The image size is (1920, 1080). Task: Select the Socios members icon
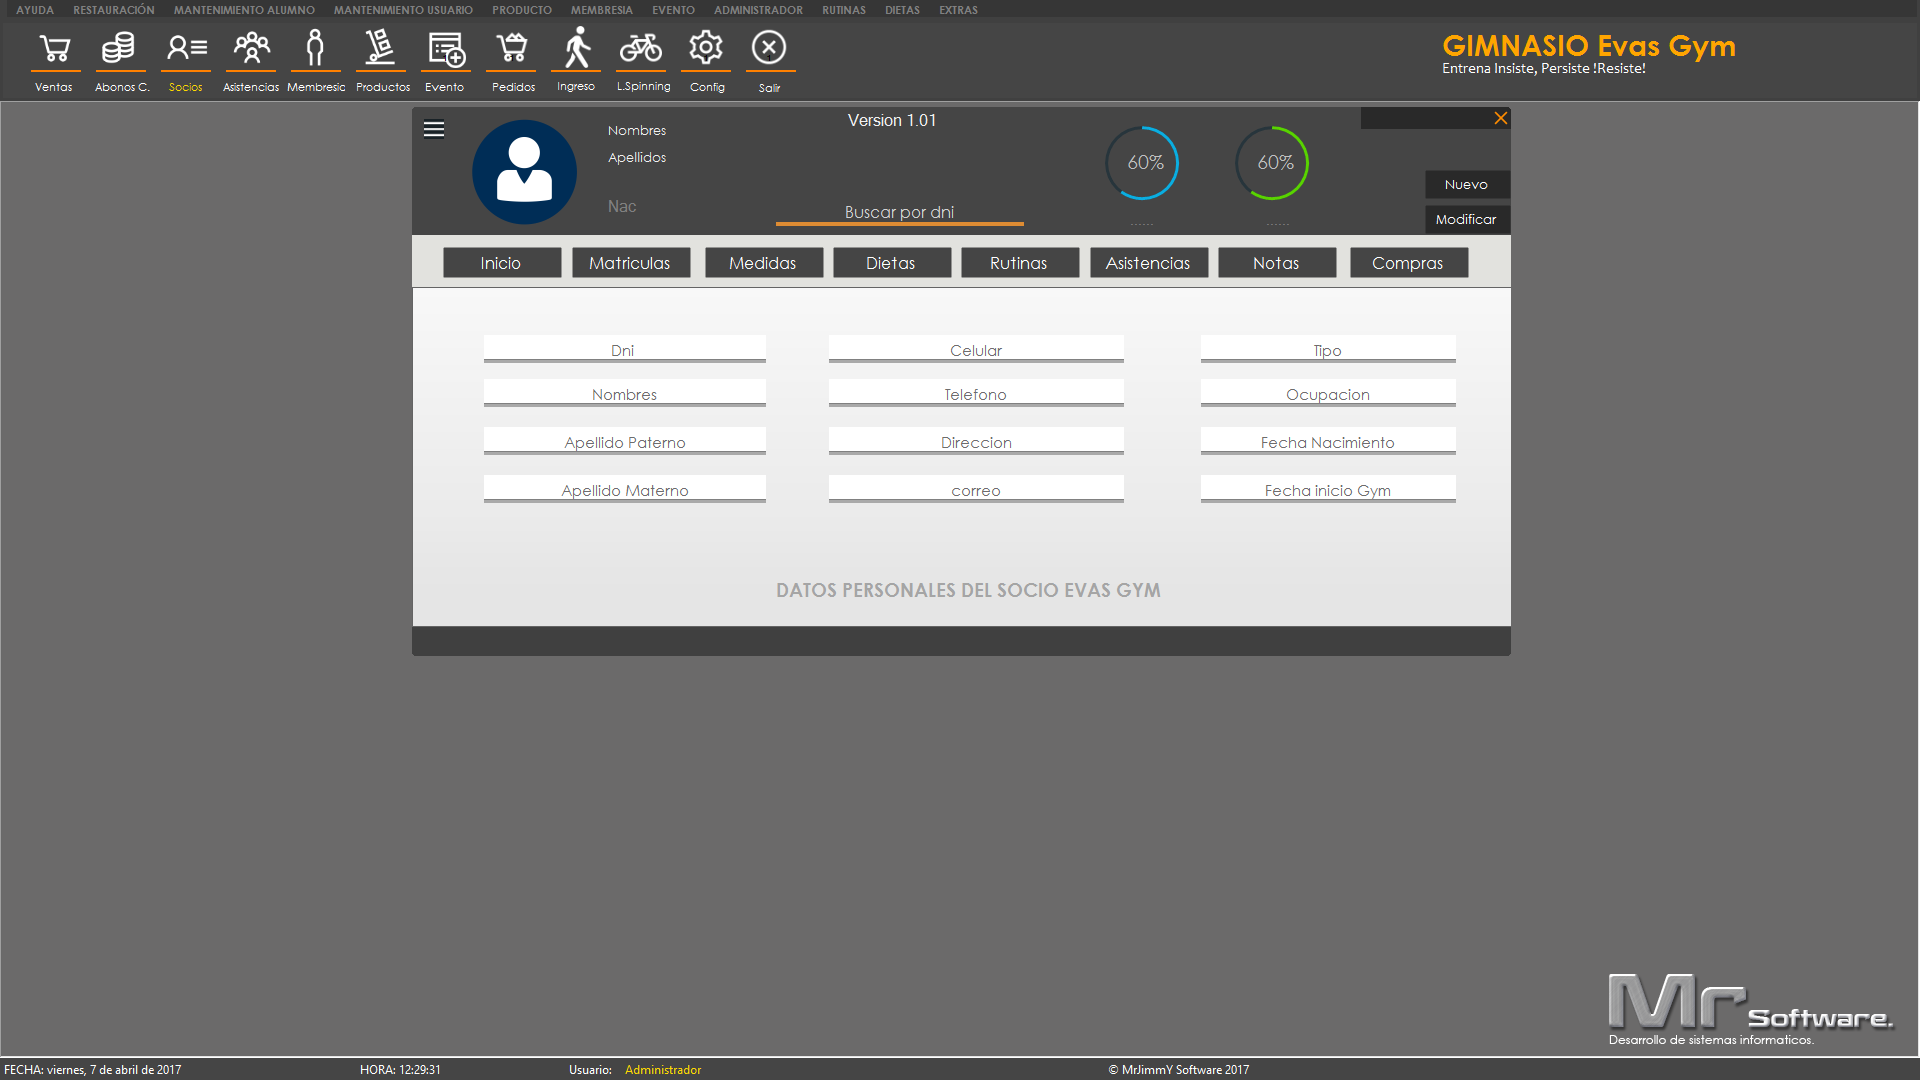click(186, 49)
